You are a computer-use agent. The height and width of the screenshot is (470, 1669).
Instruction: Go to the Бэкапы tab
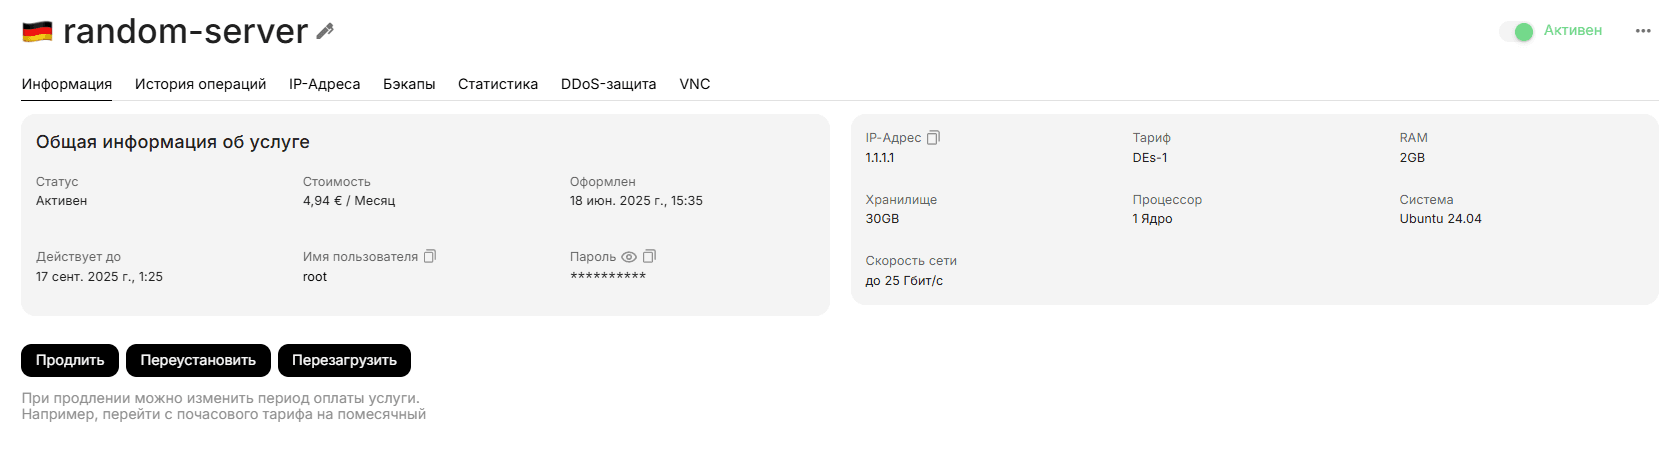(409, 84)
